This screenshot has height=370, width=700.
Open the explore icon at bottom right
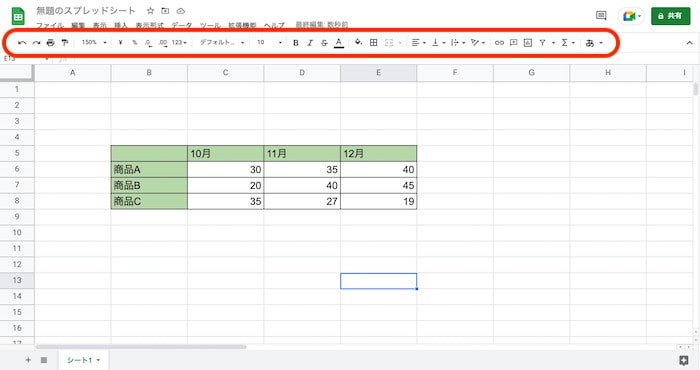(683, 360)
